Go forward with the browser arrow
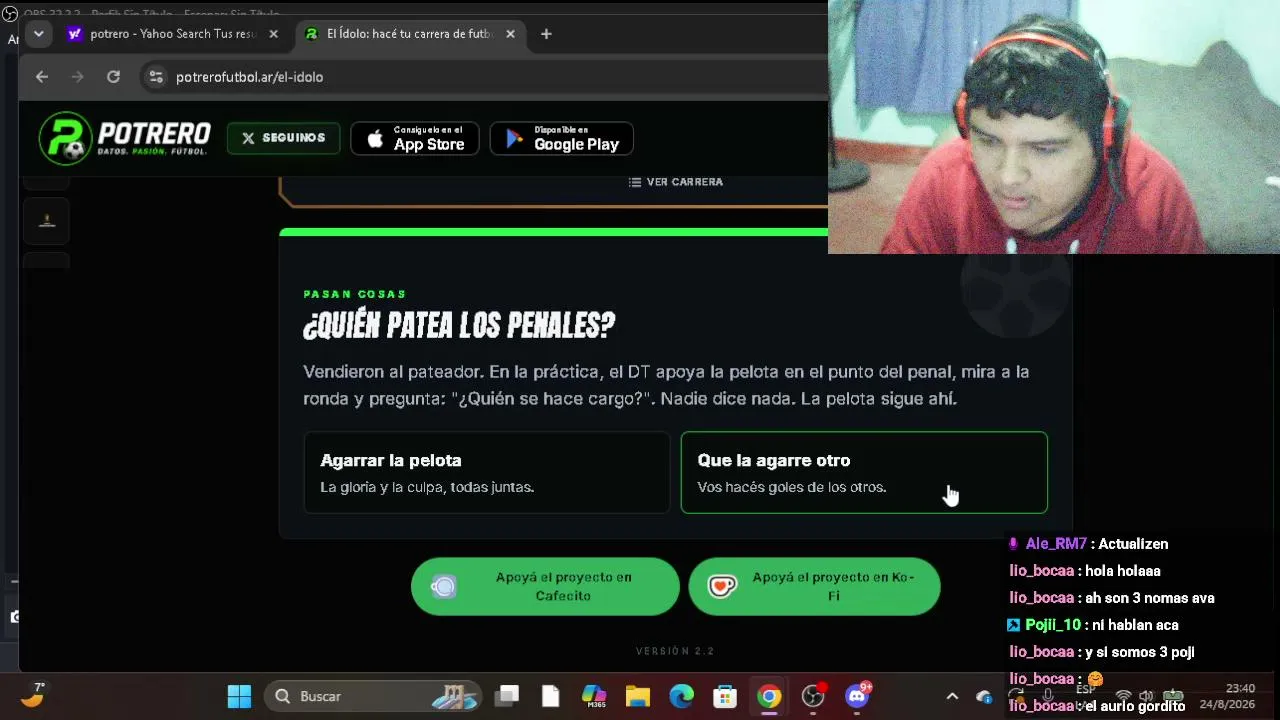The height and width of the screenshot is (720, 1280). point(77,77)
